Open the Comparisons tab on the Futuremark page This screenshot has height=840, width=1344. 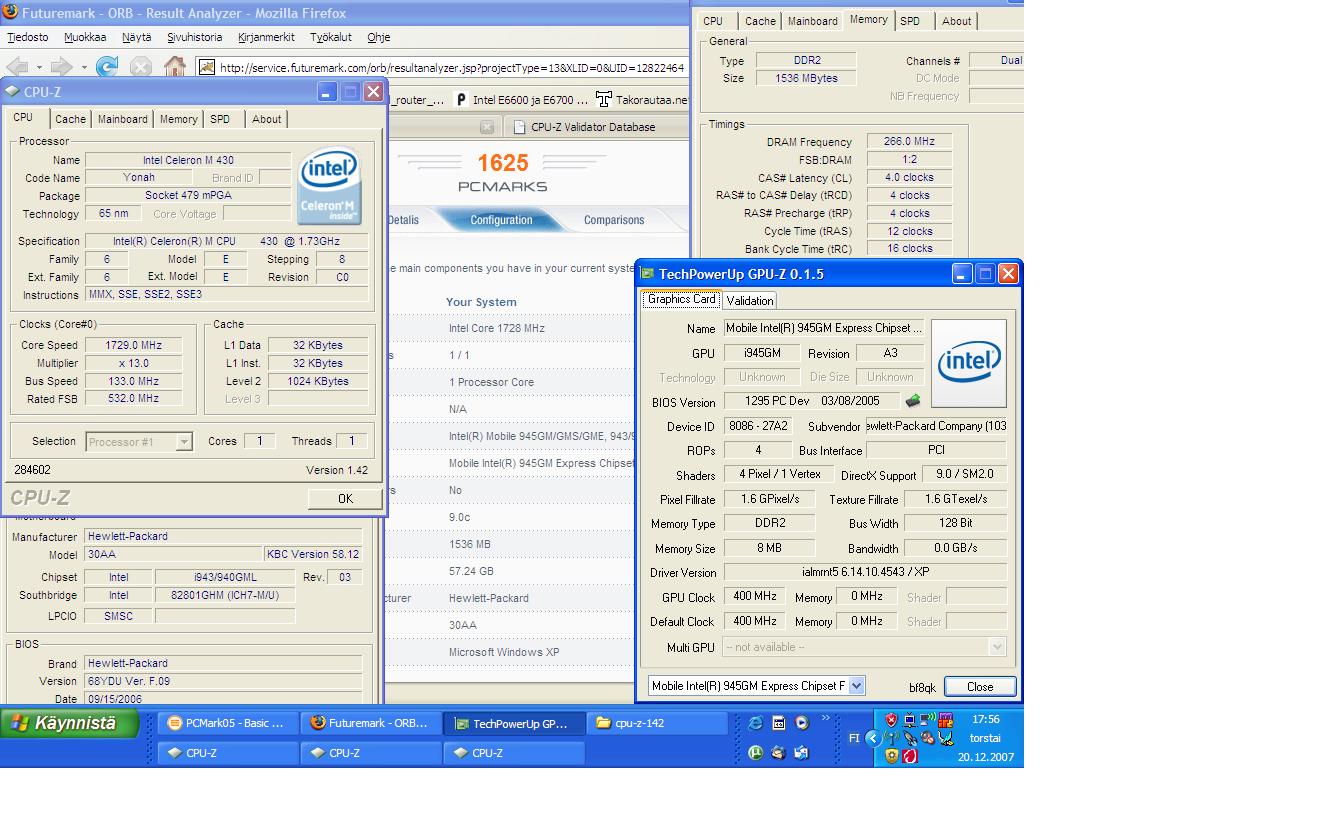(614, 220)
